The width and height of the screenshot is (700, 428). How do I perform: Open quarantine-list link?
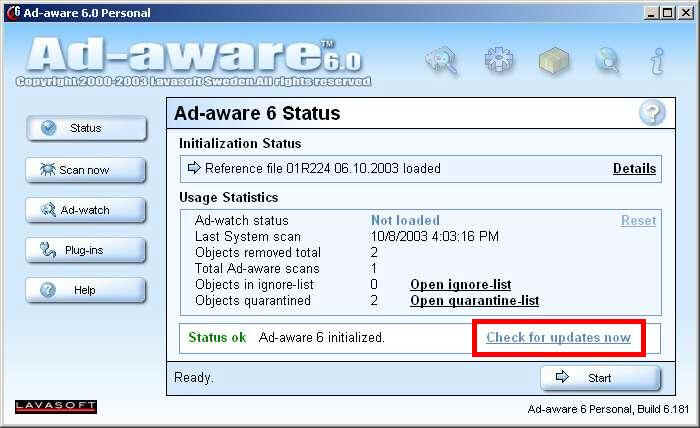click(475, 301)
